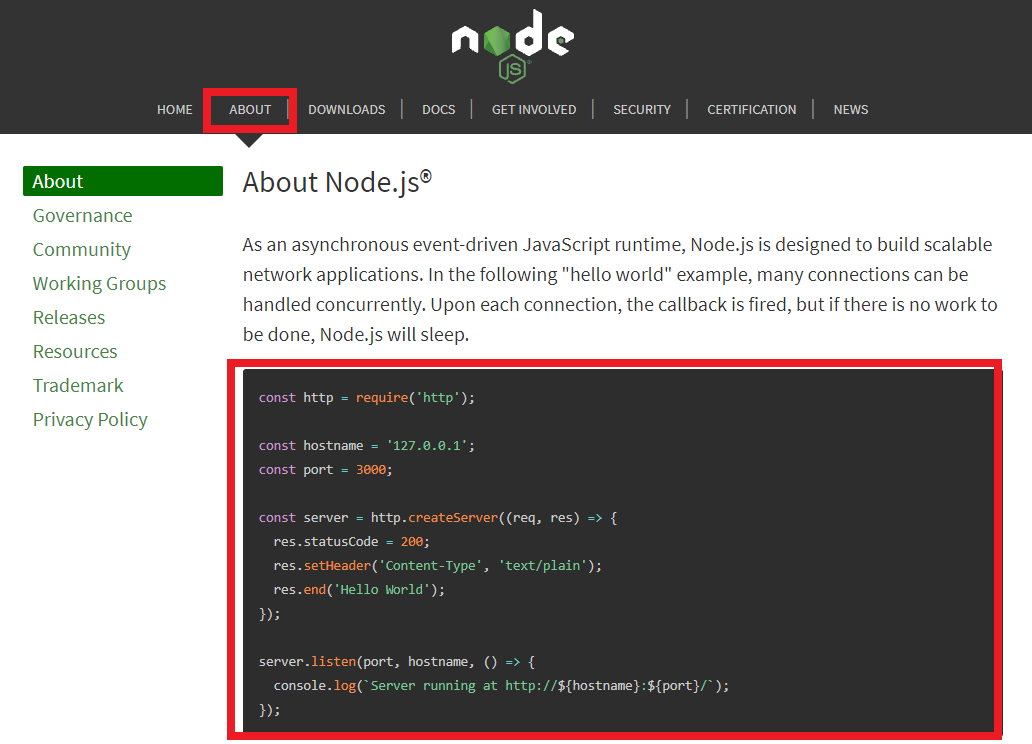Click code line res.end('Hello World')
1032x744 pixels.
[x=359, y=590]
